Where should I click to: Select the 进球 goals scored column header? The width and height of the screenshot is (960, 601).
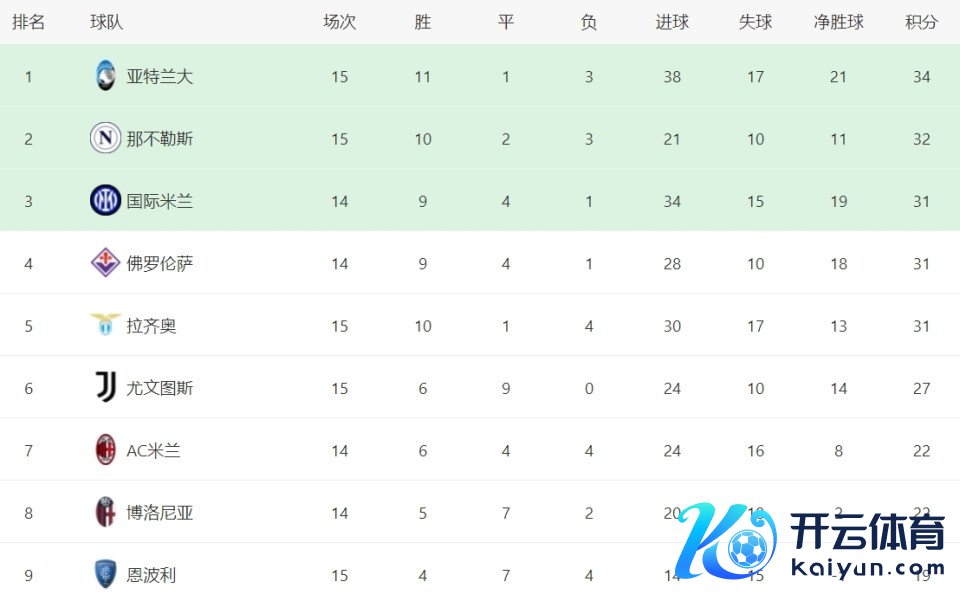point(672,22)
